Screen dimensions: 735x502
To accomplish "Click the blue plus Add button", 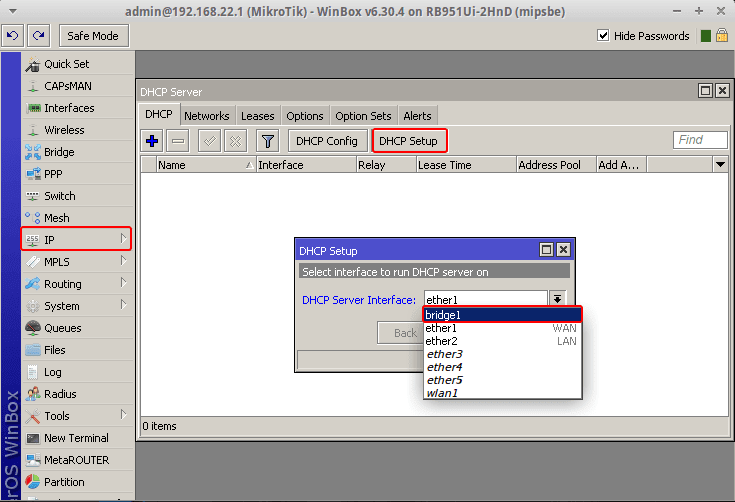I will (x=152, y=141).
